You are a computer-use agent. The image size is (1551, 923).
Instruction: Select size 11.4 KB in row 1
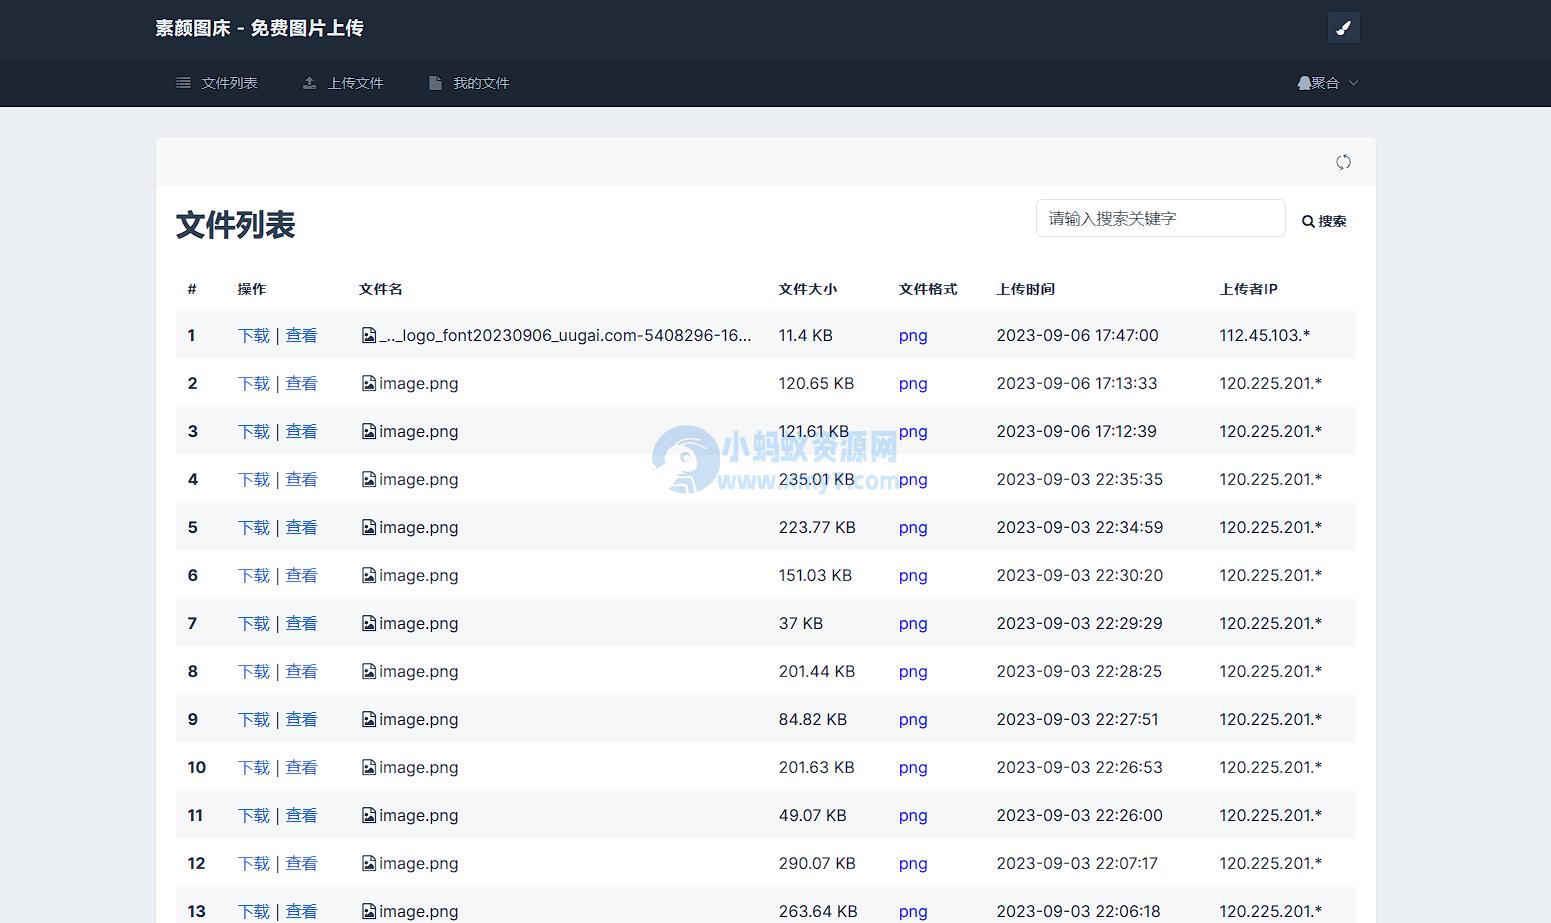click(x=805, y=335)
